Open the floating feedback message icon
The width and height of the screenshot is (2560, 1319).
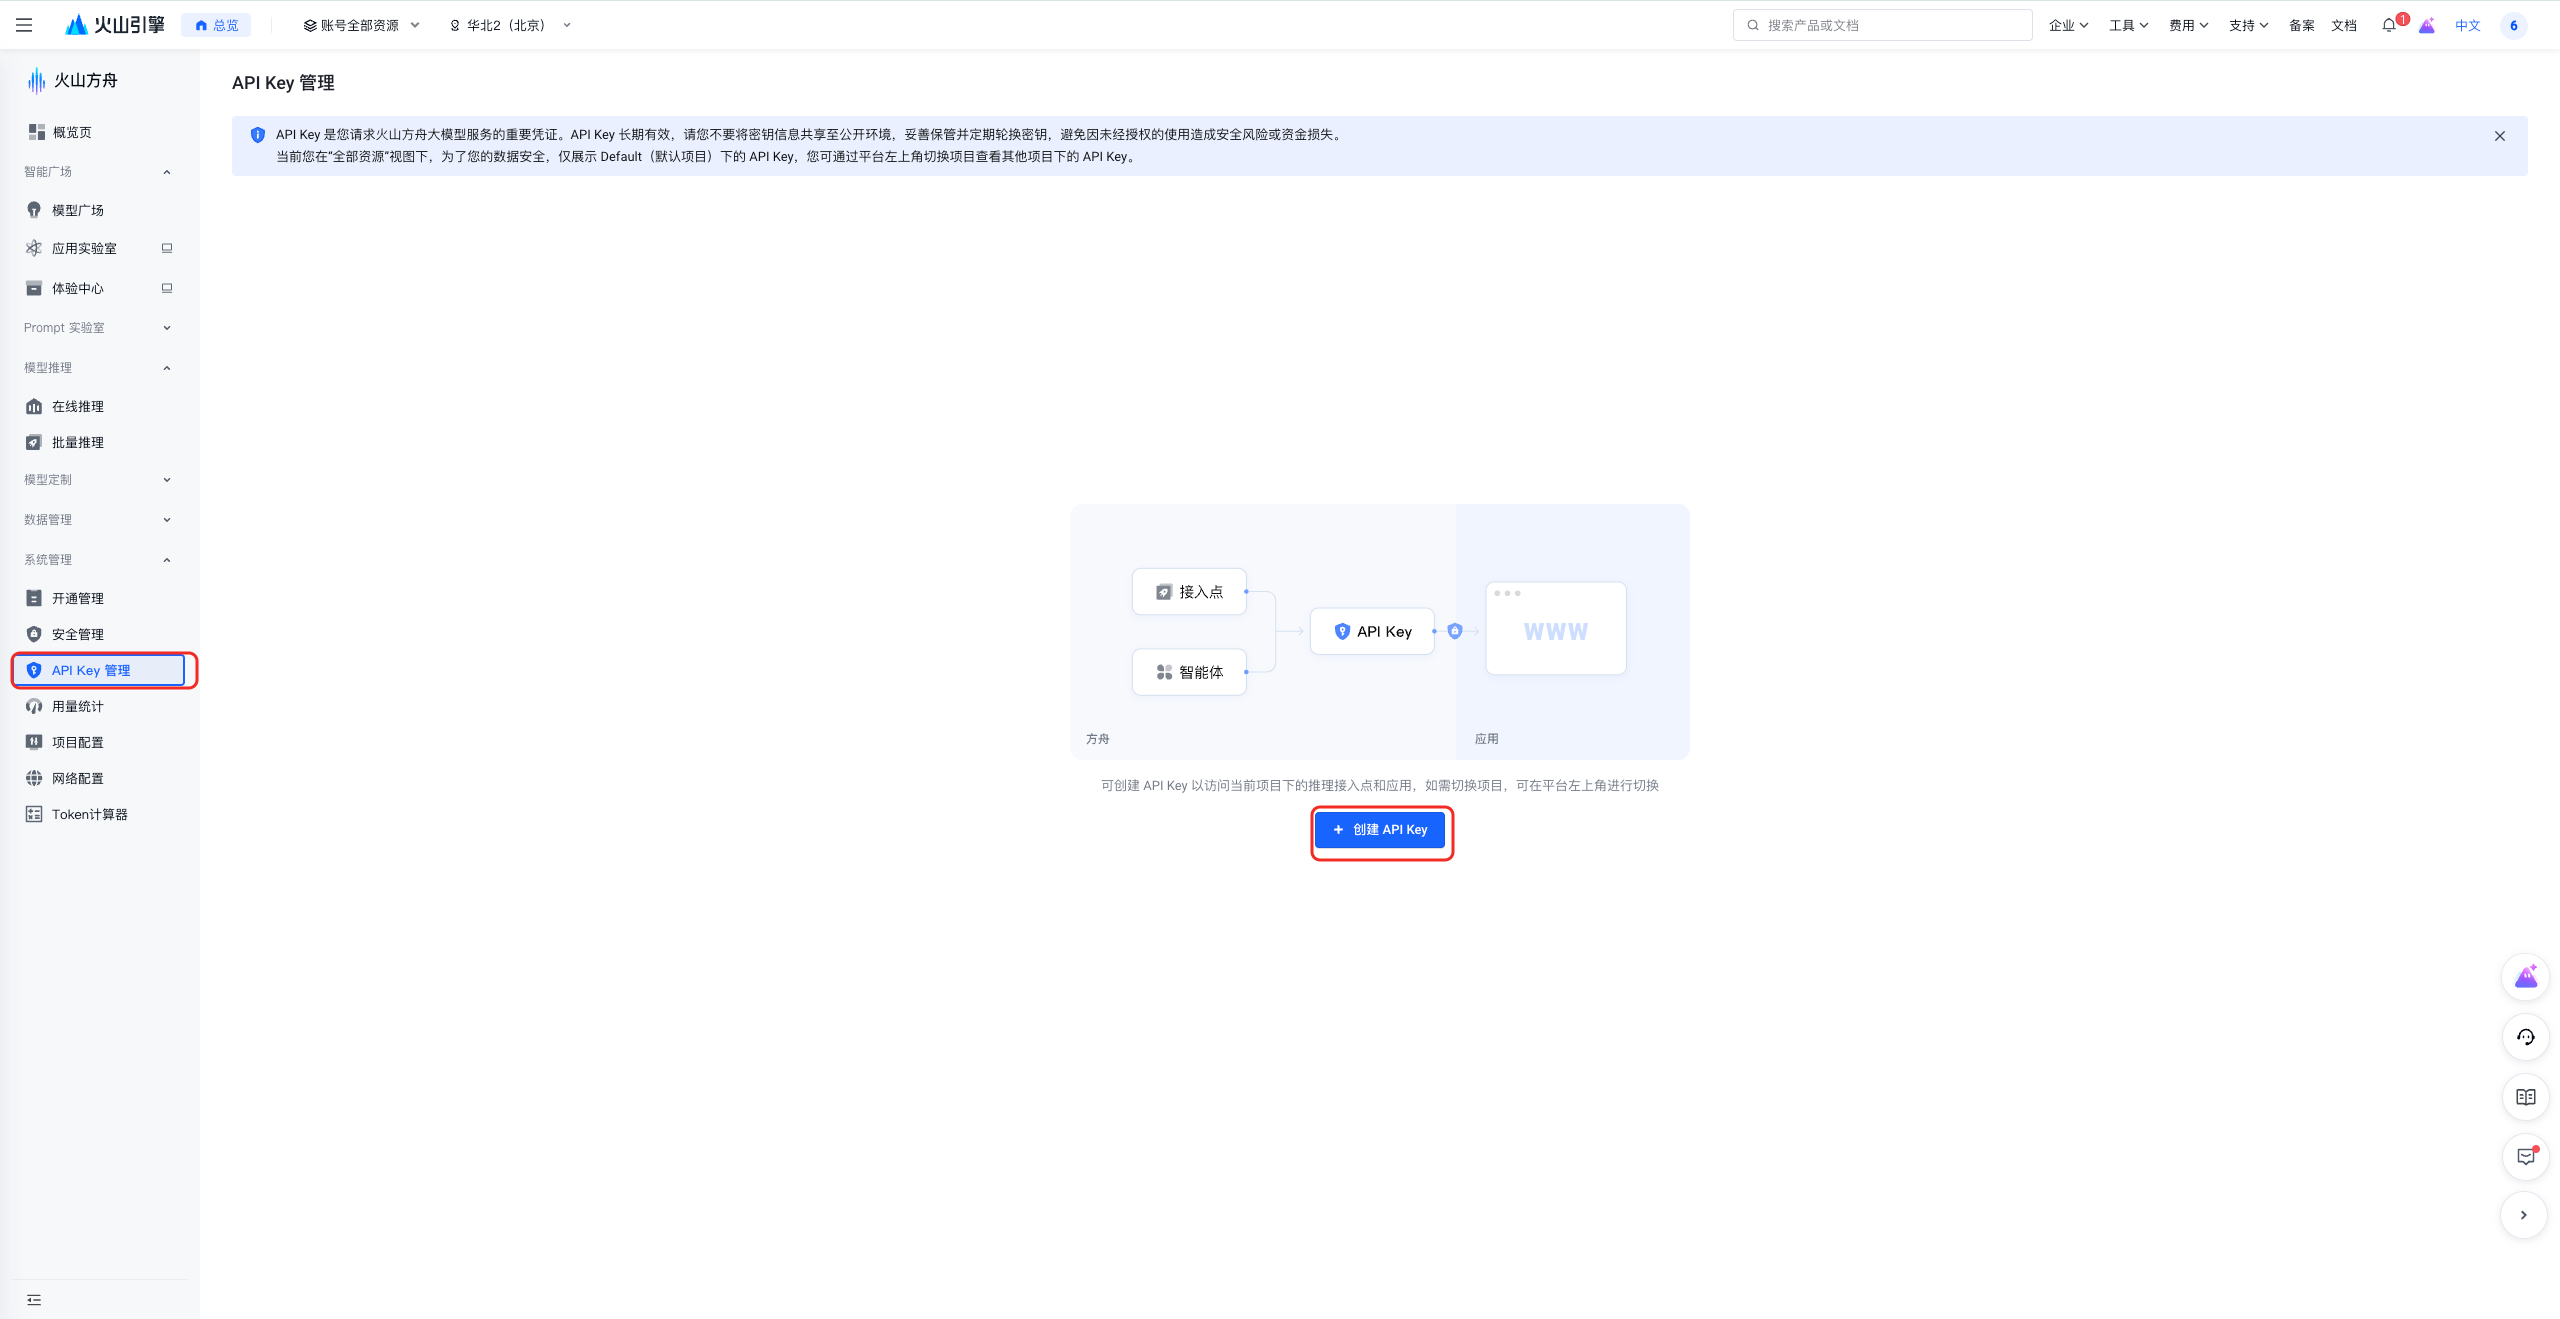coord(2525,1157)
